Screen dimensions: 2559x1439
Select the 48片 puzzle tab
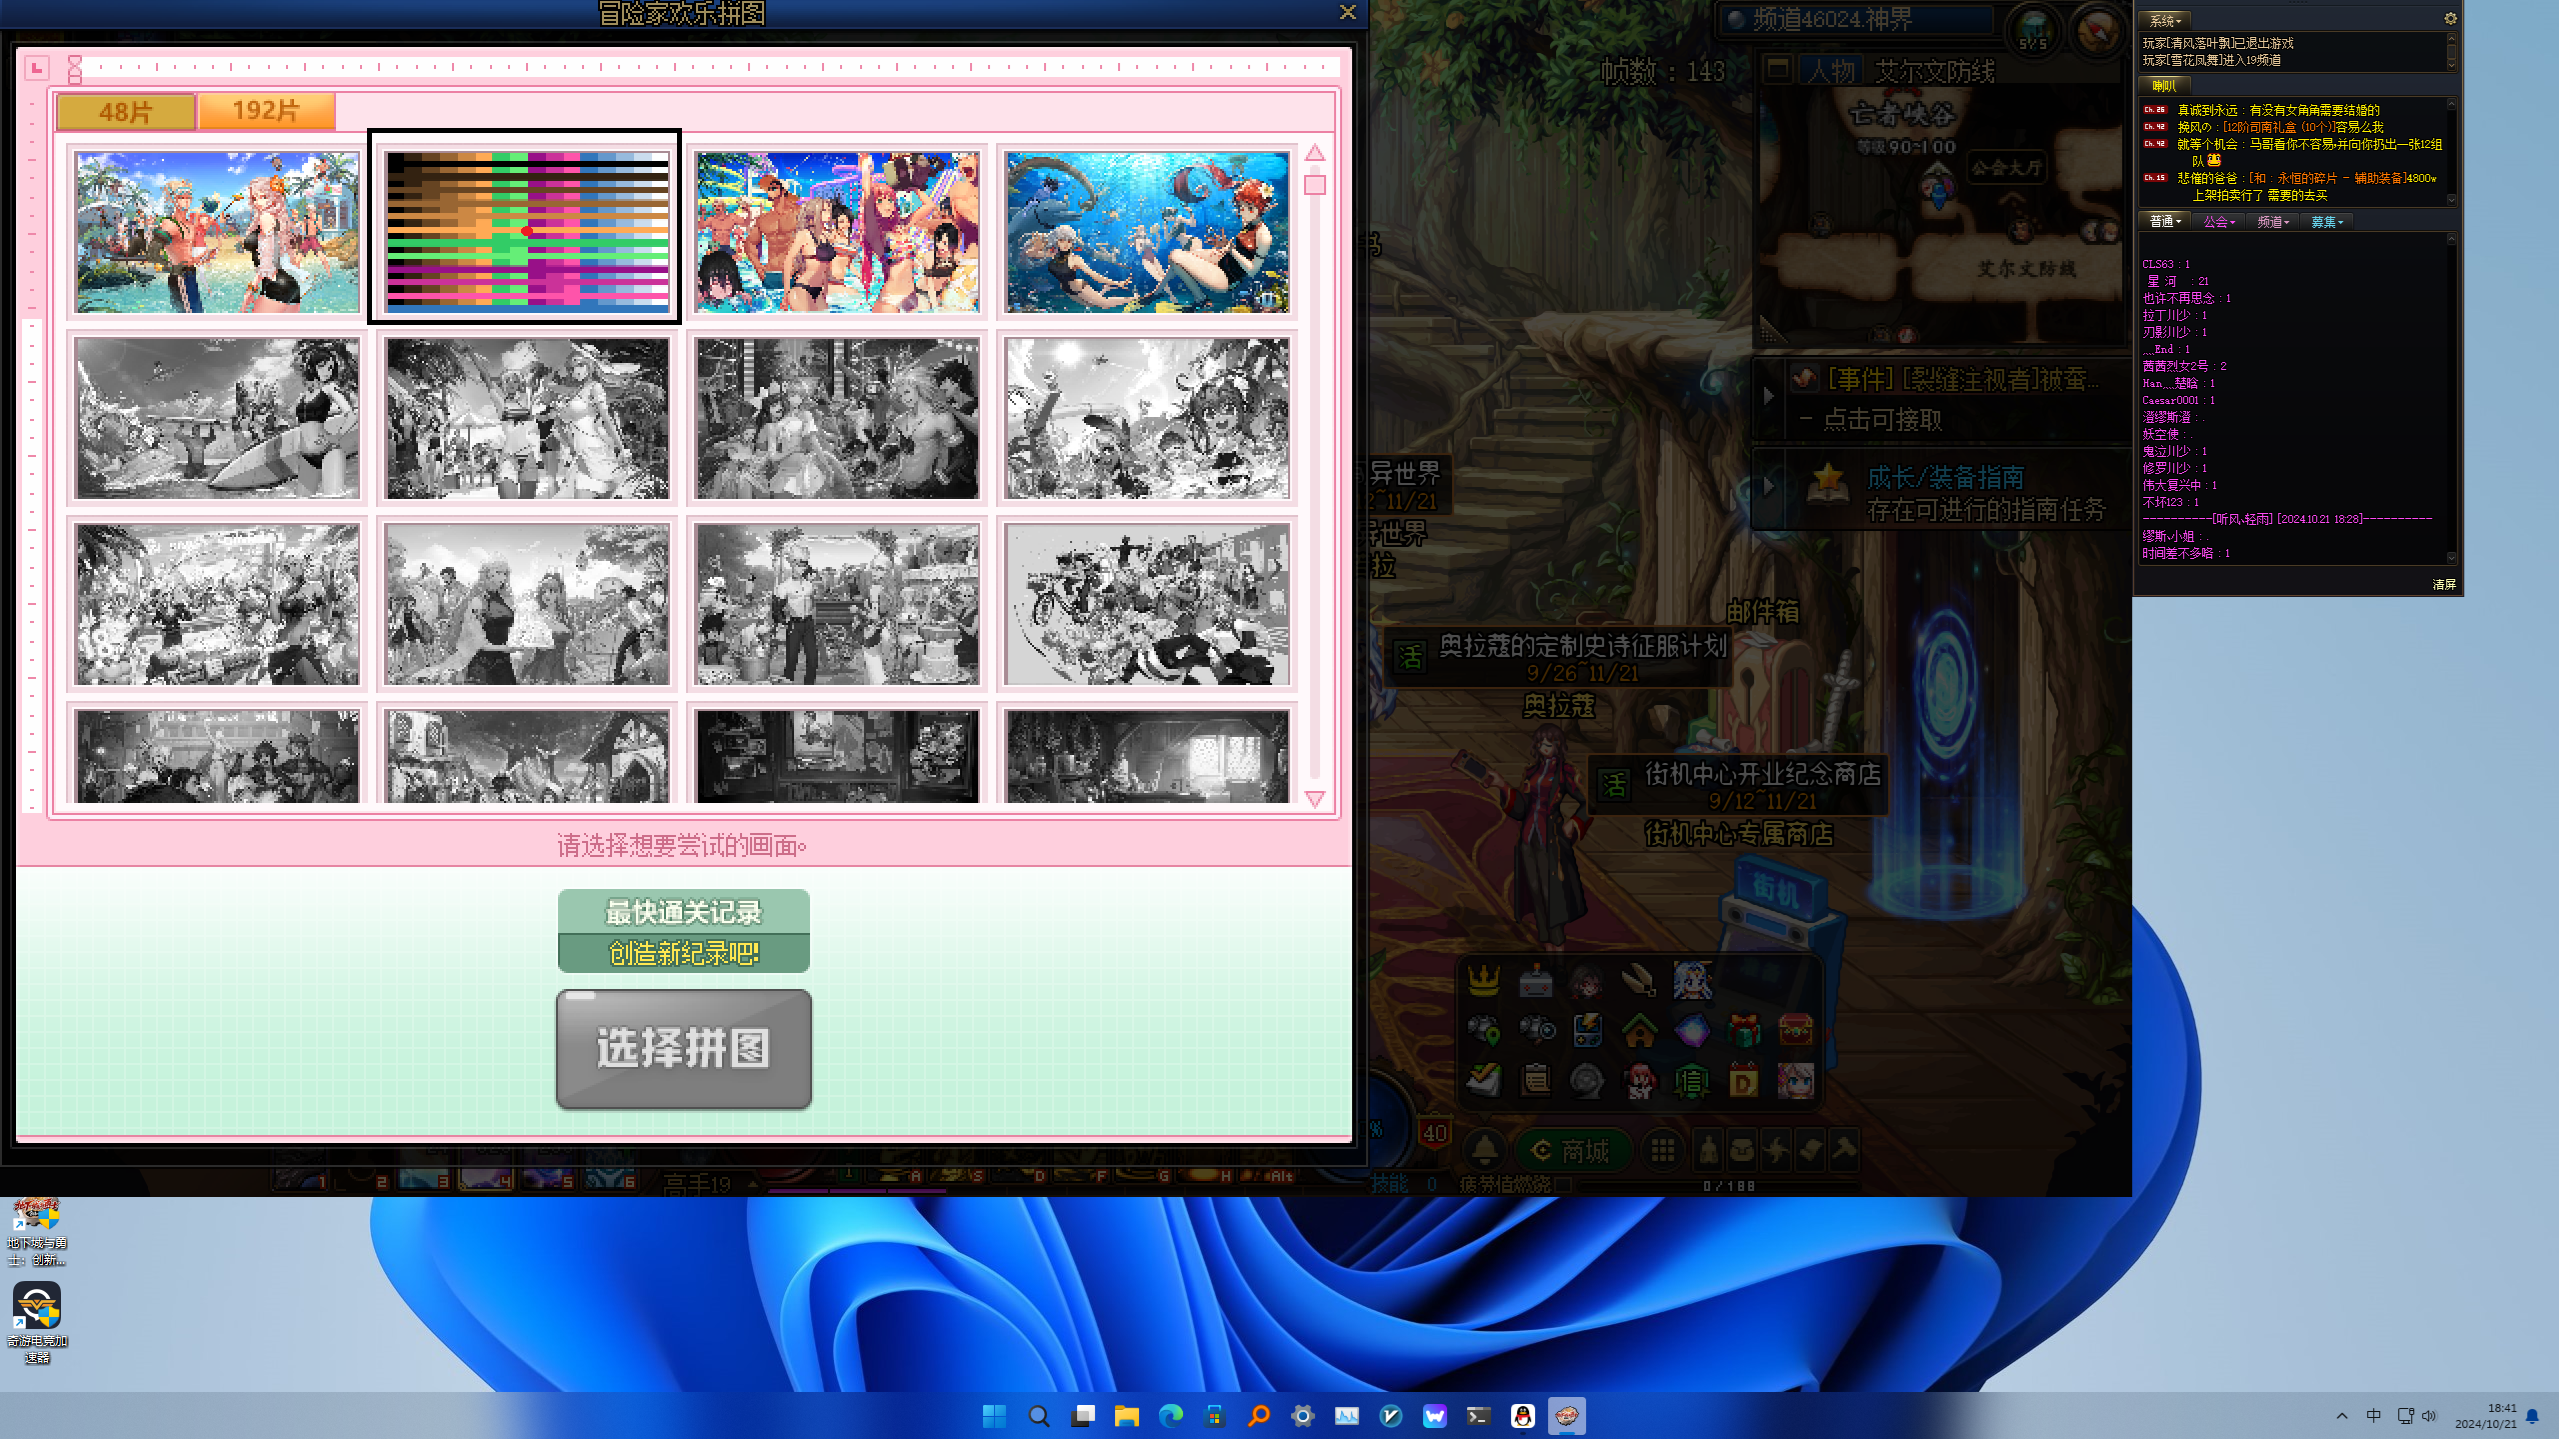[x=126, y=112]
